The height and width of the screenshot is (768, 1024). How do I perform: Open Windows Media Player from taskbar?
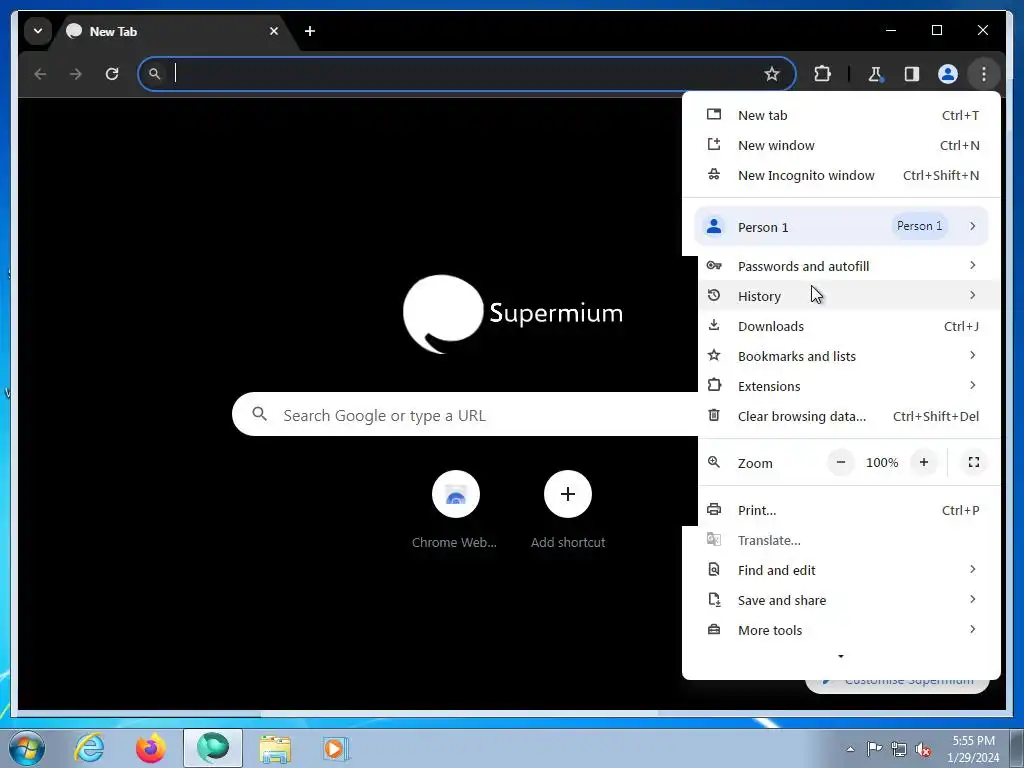click(336, 748)
